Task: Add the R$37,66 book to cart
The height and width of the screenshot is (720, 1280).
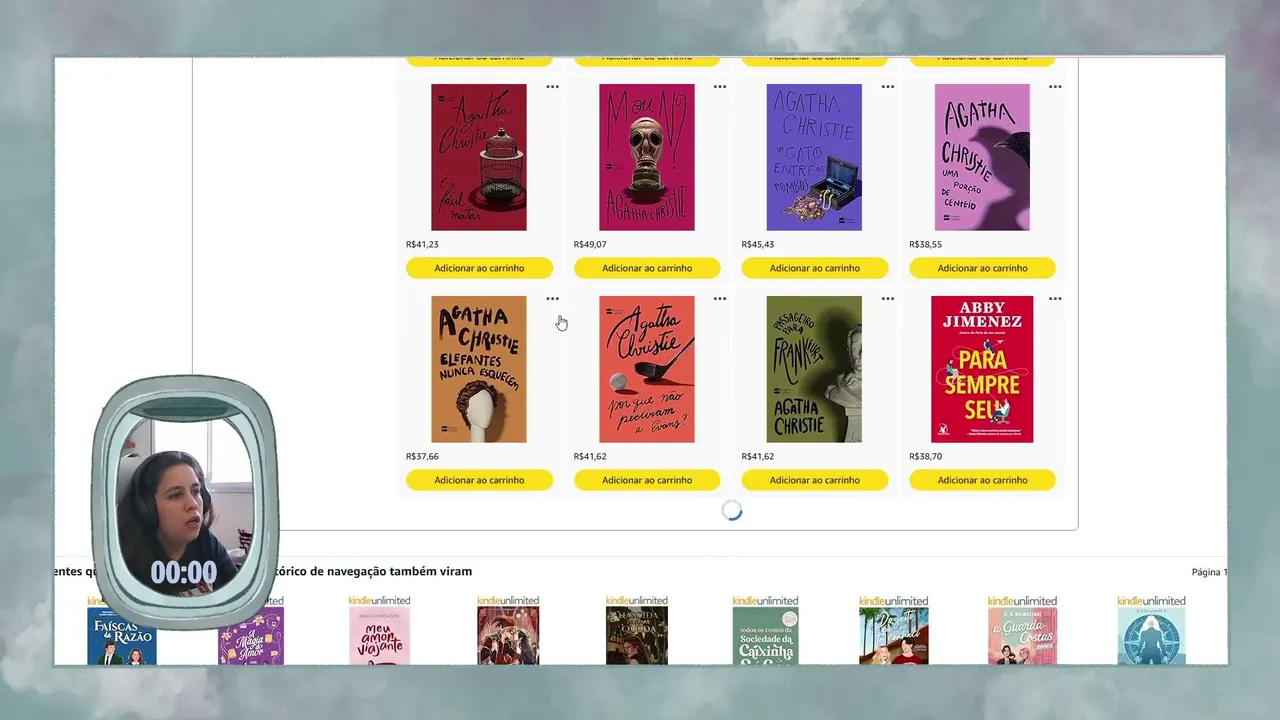Action: click(x=479, y=480)
